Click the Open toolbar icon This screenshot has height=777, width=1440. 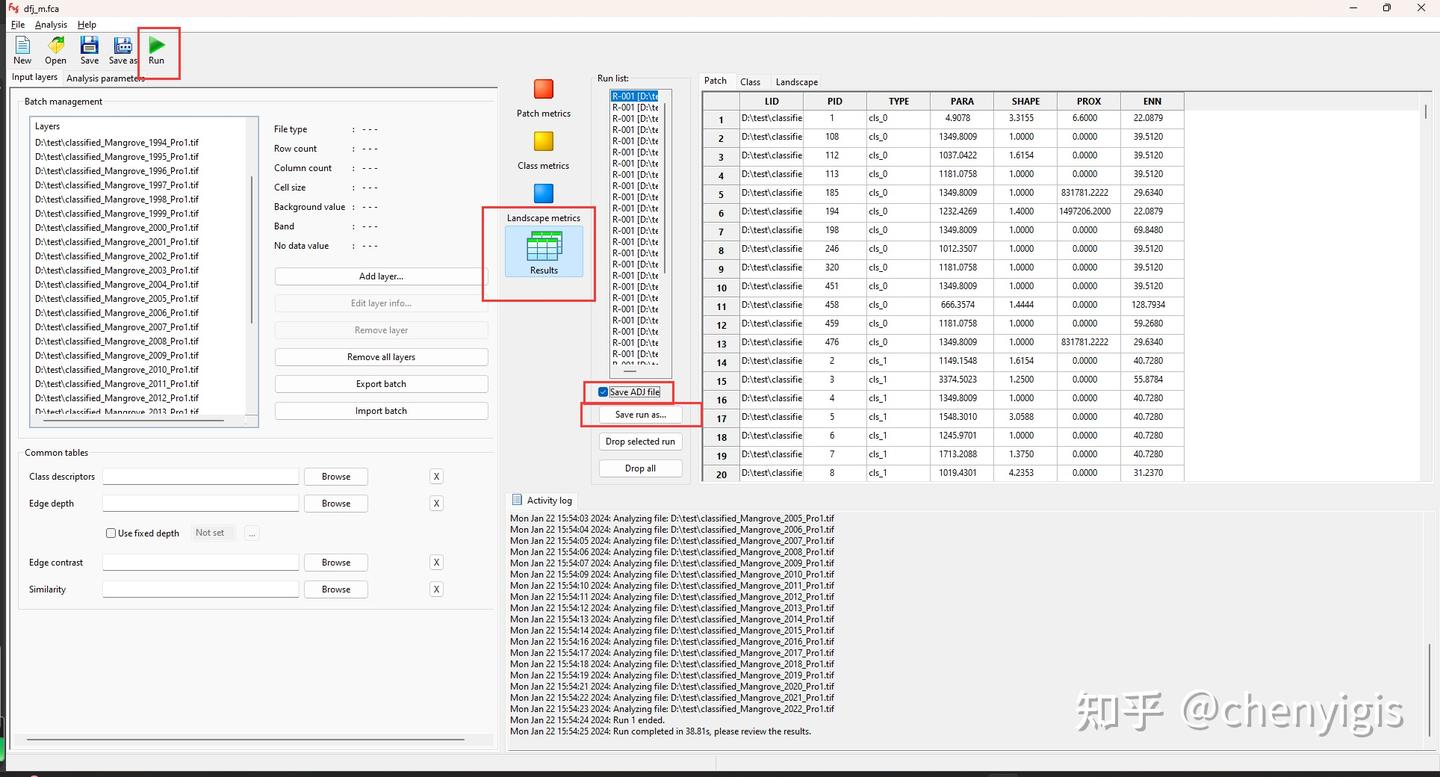pyautogui.click(x=56, y=45)
